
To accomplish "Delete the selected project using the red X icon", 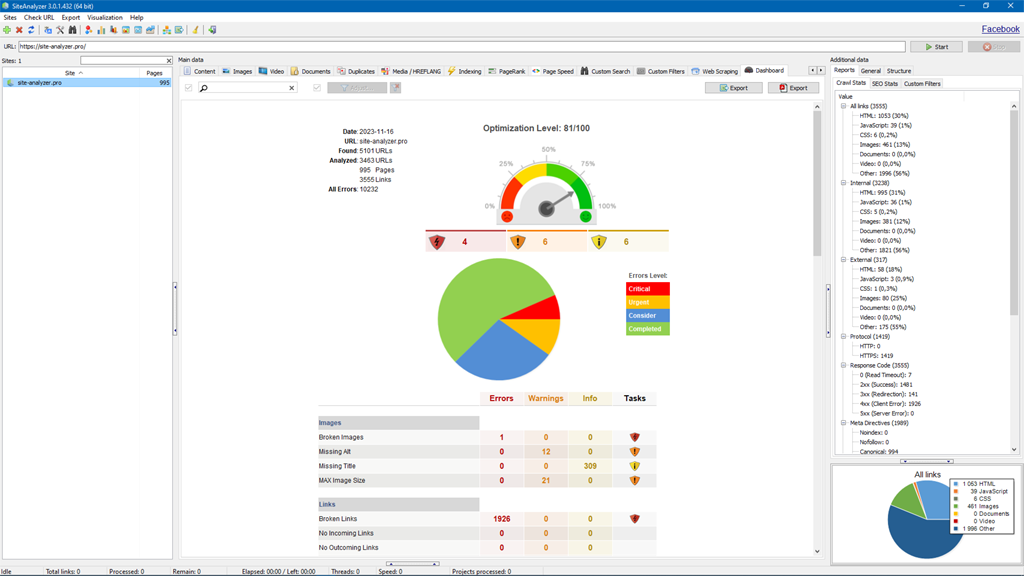I will (19, 30).
